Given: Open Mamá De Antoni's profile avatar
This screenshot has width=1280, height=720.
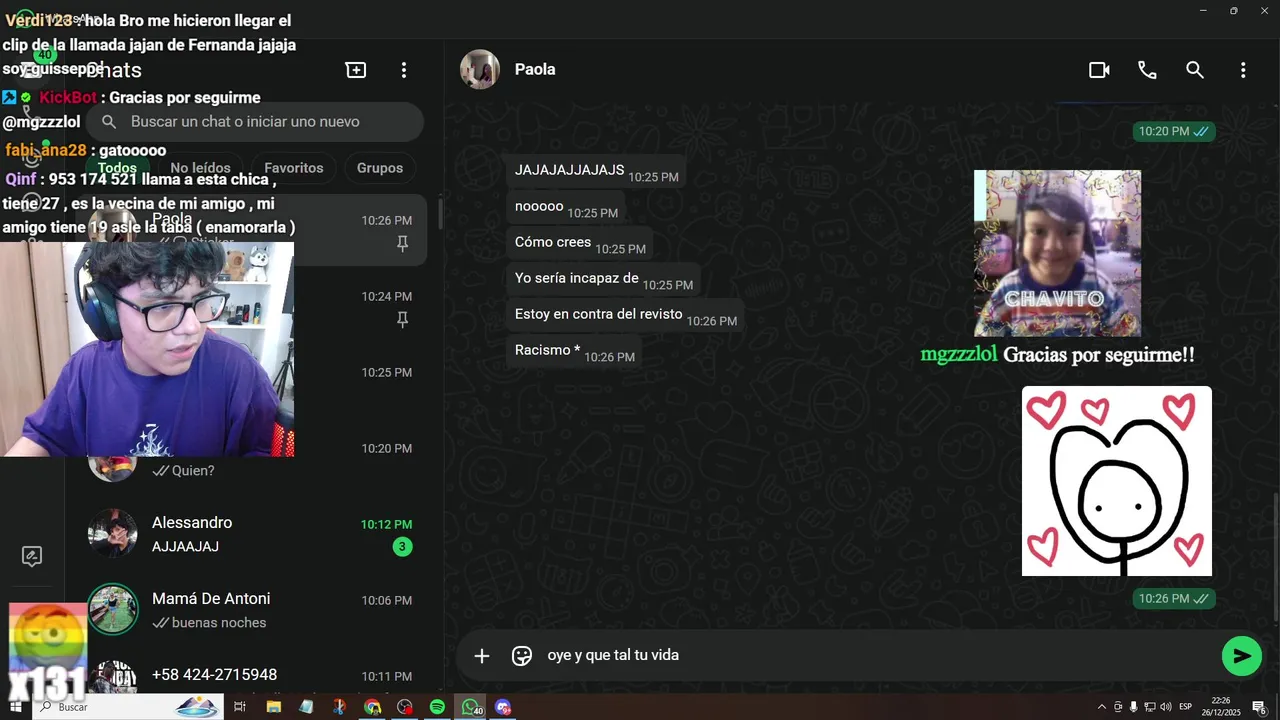Looking at the screenshot, I should coord(113,609).
